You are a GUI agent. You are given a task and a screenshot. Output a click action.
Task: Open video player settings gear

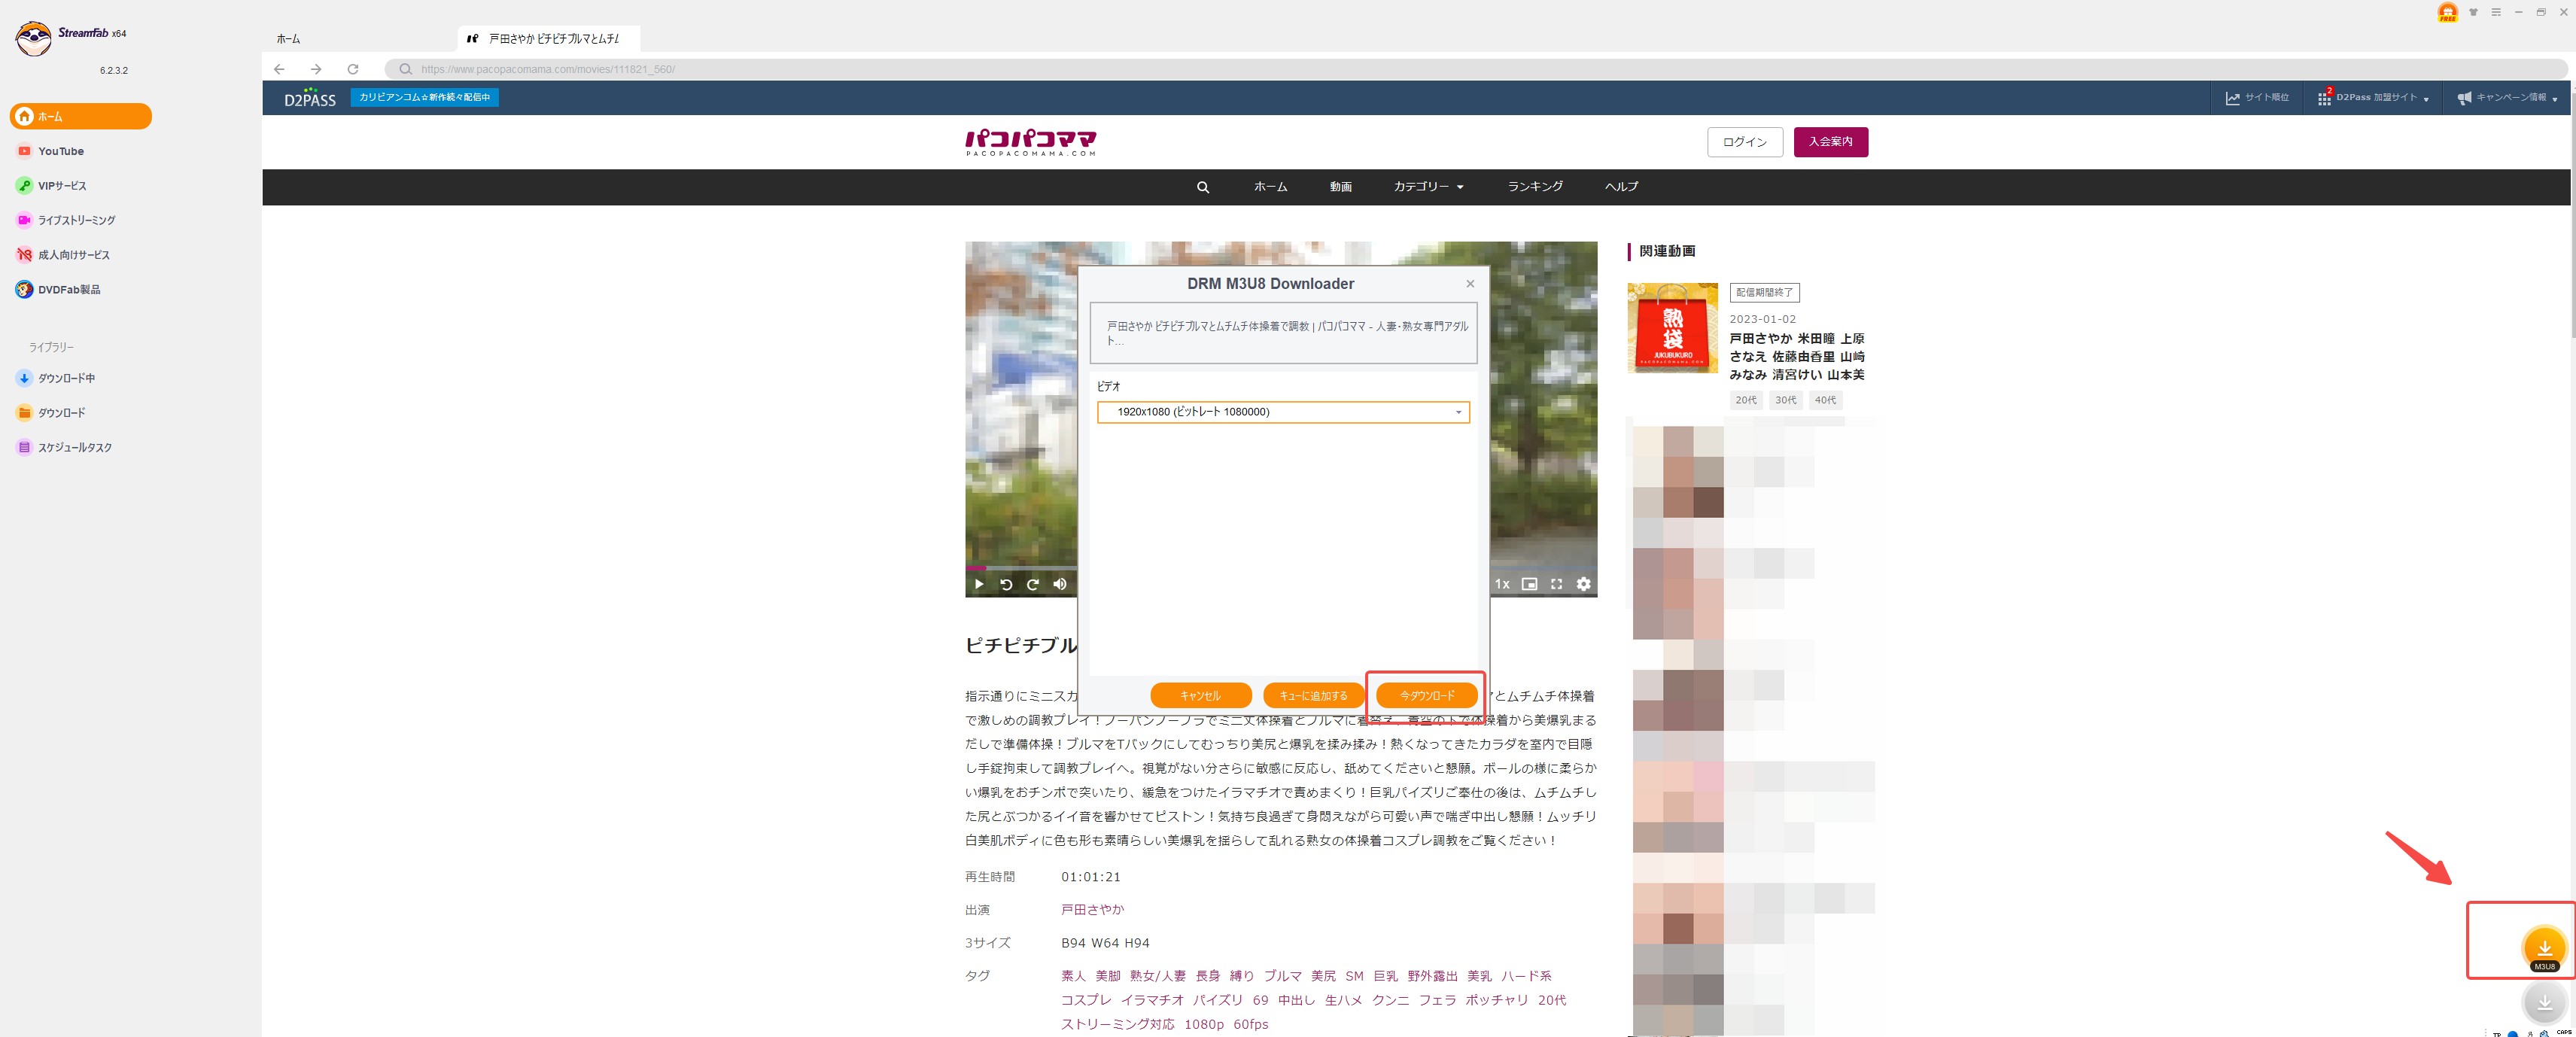1583,584
